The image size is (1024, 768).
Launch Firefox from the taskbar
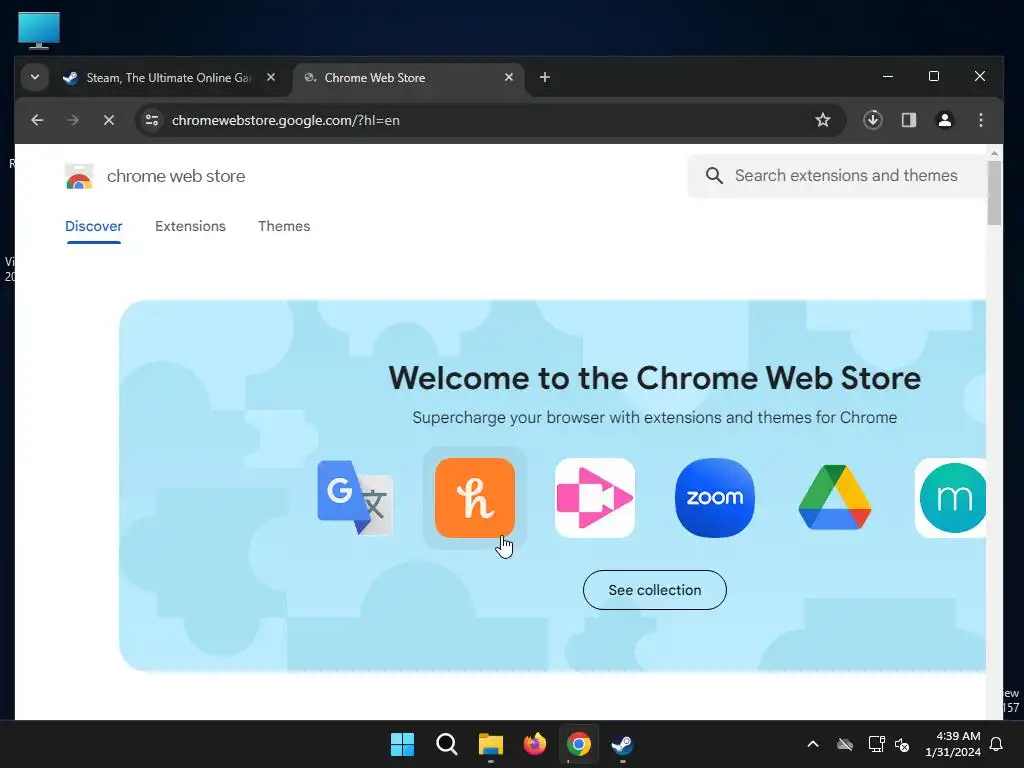(x=534, y=744)
